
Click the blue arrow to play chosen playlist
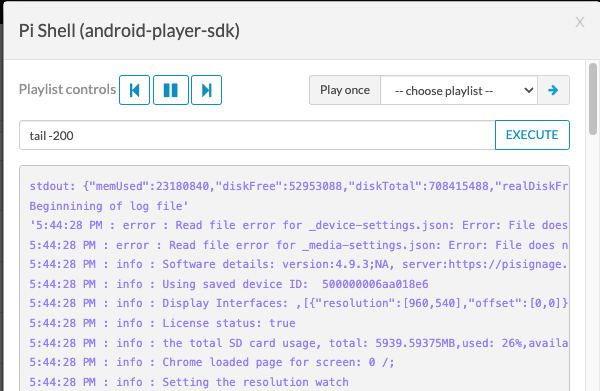click(553, 90)
